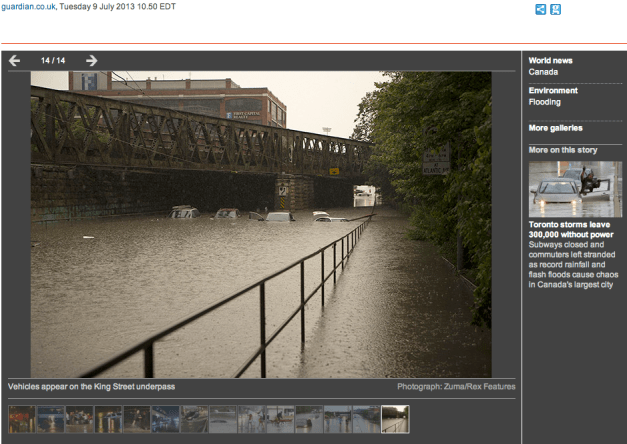Open the Environment section link
Image resolution: width=627 pixels, height=444 pixels.
[554, 91]
